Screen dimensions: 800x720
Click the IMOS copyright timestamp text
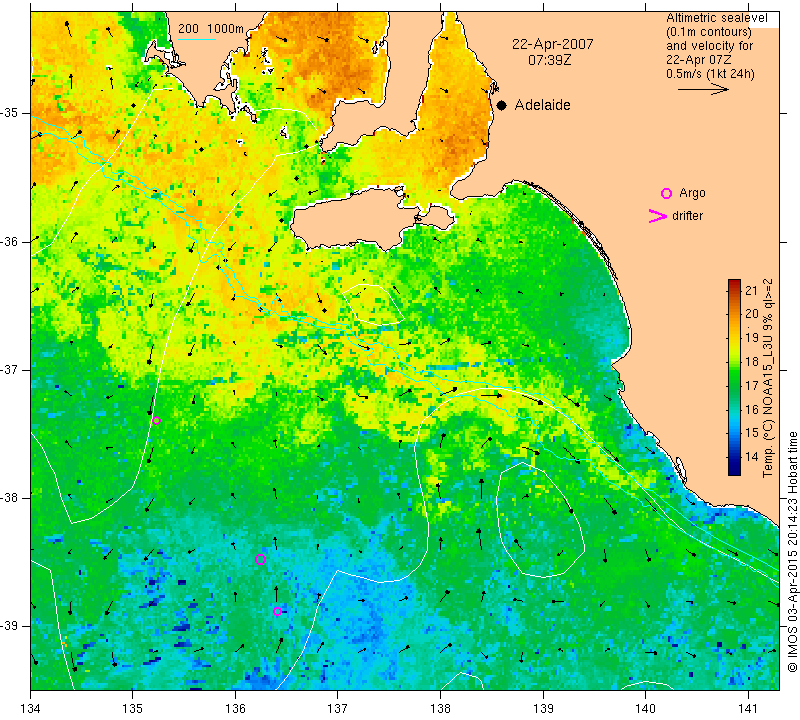click(792, 551)
